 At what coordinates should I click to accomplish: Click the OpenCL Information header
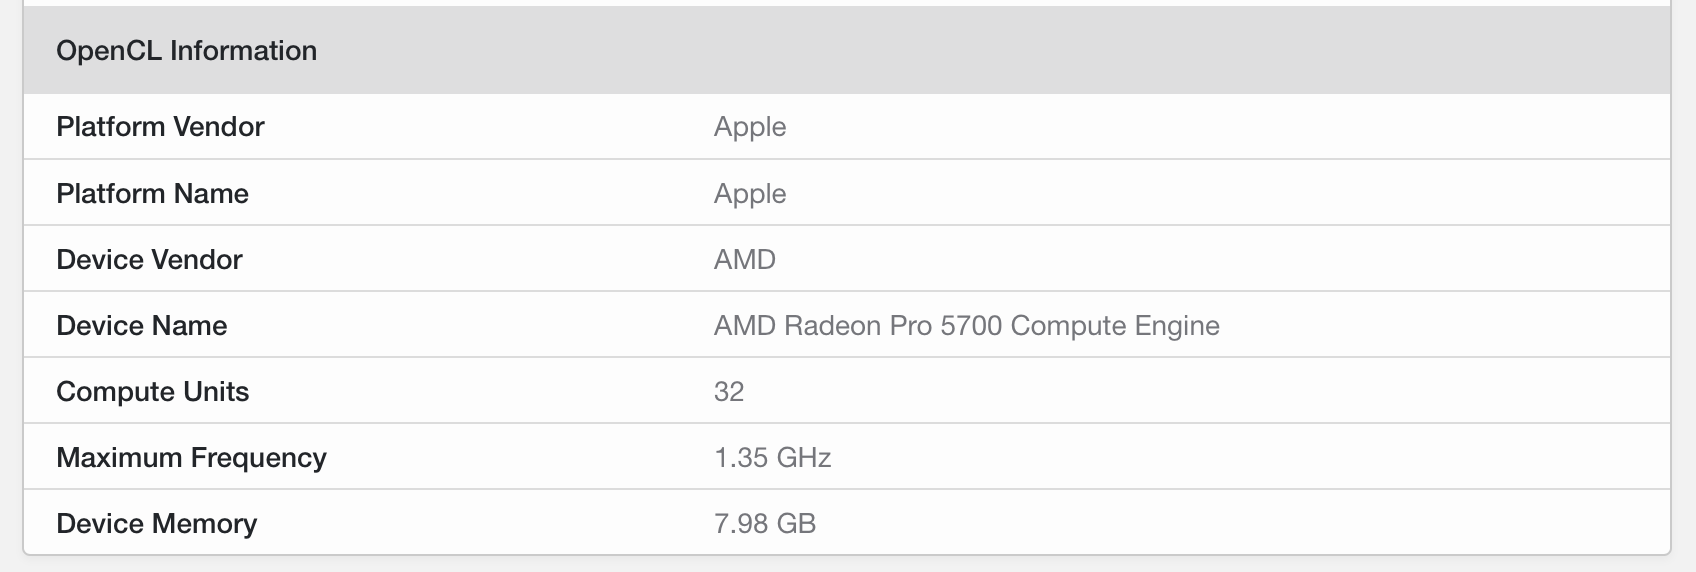(x=187, y=51)
